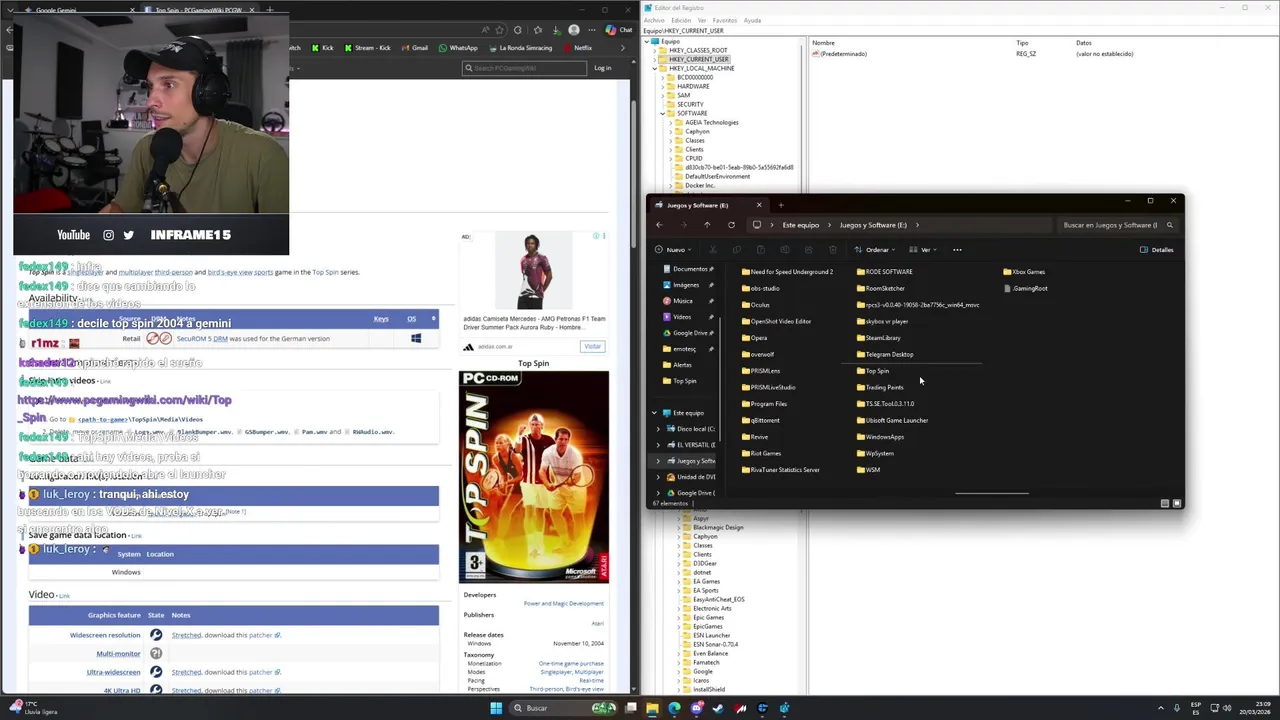1280x720 pixels.
Task: Open File Explorer from the taskbar
Action: point(652,708)
